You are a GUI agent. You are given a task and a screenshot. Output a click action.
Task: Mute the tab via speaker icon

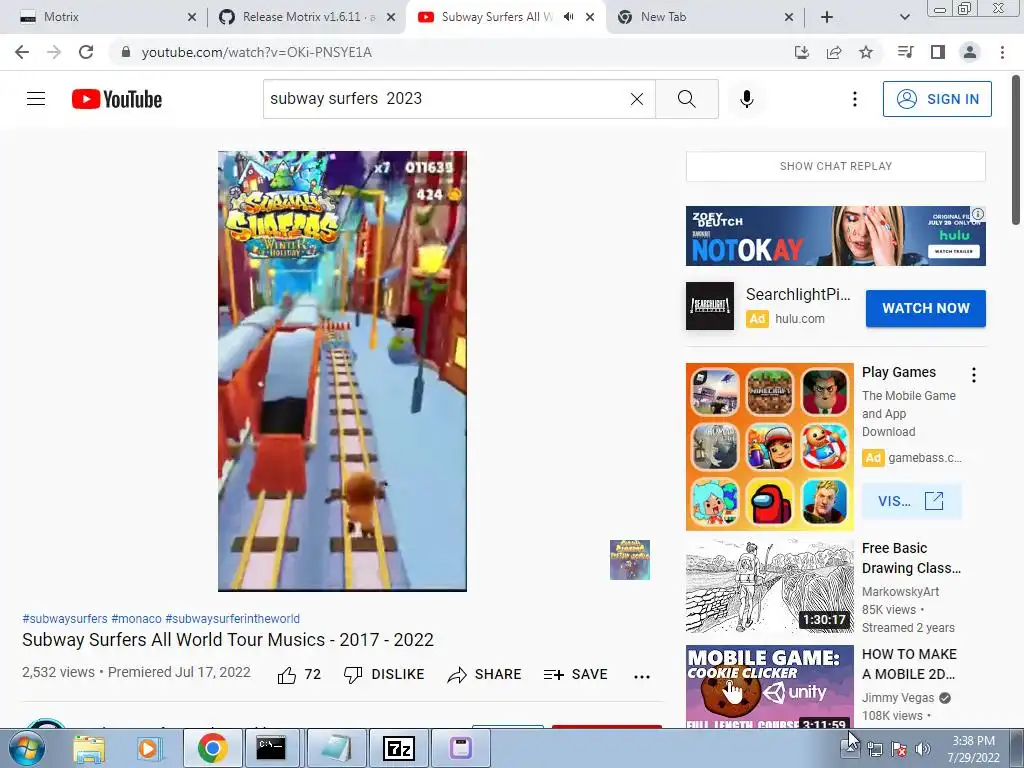[x=568, y=17]
